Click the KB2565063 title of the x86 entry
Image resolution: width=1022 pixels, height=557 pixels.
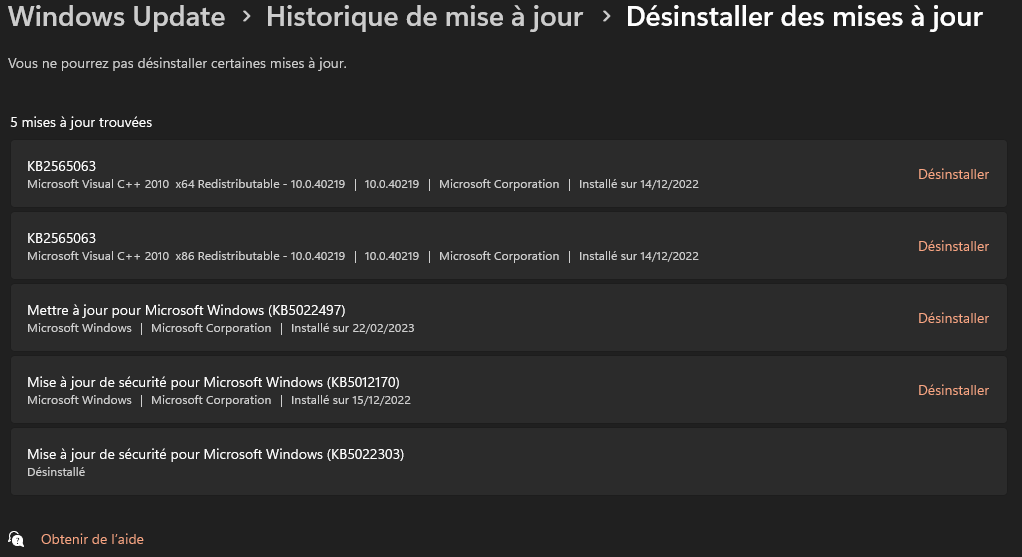coord(61,238)
